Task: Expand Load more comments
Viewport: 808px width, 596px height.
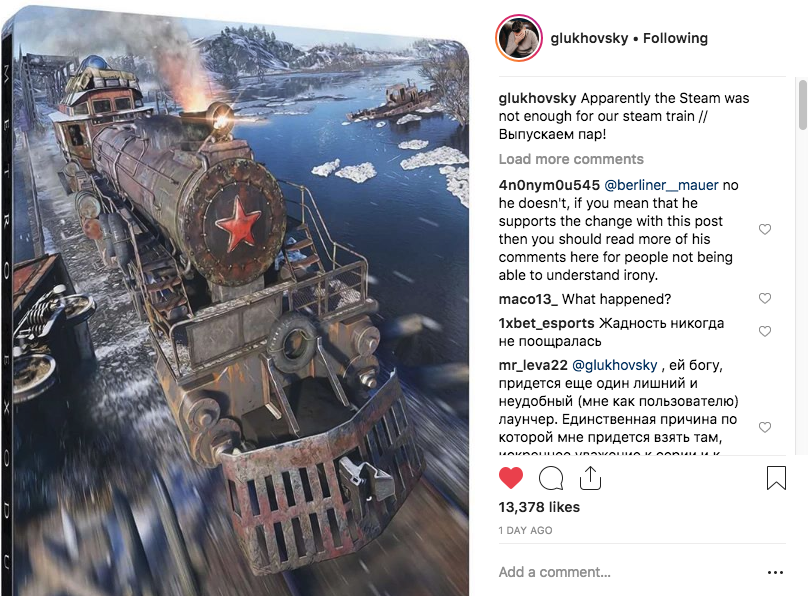Action: 571,159
